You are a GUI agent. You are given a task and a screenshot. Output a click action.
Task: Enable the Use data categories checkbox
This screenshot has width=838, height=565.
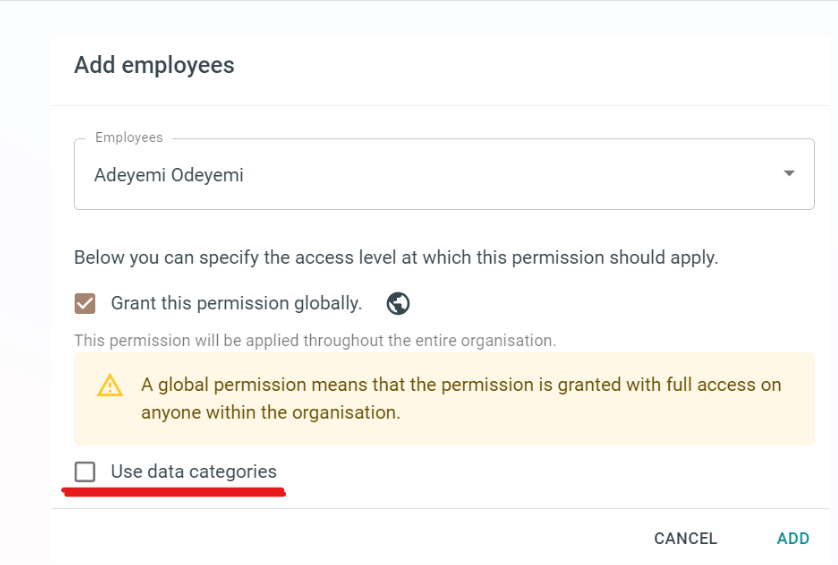[85, 471]
